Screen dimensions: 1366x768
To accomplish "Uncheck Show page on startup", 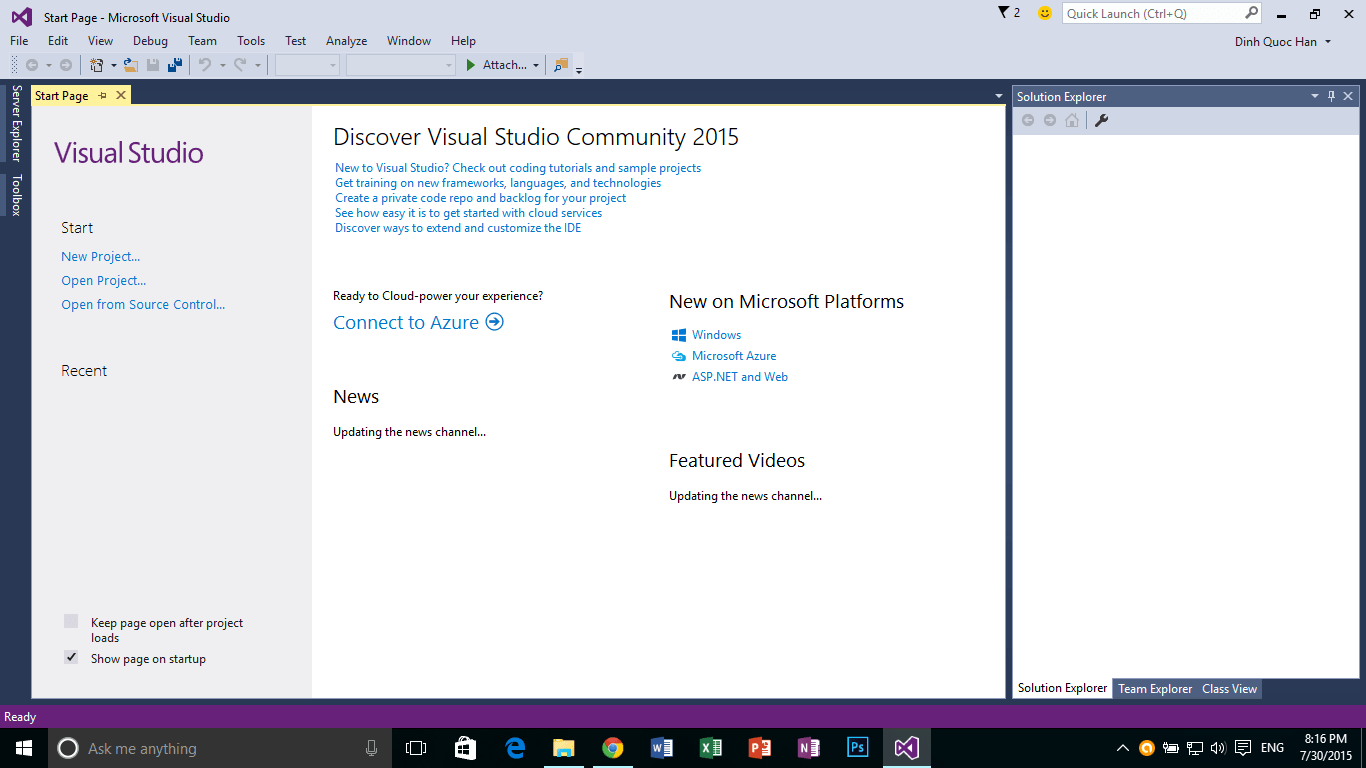I will [x=71, y=658].
